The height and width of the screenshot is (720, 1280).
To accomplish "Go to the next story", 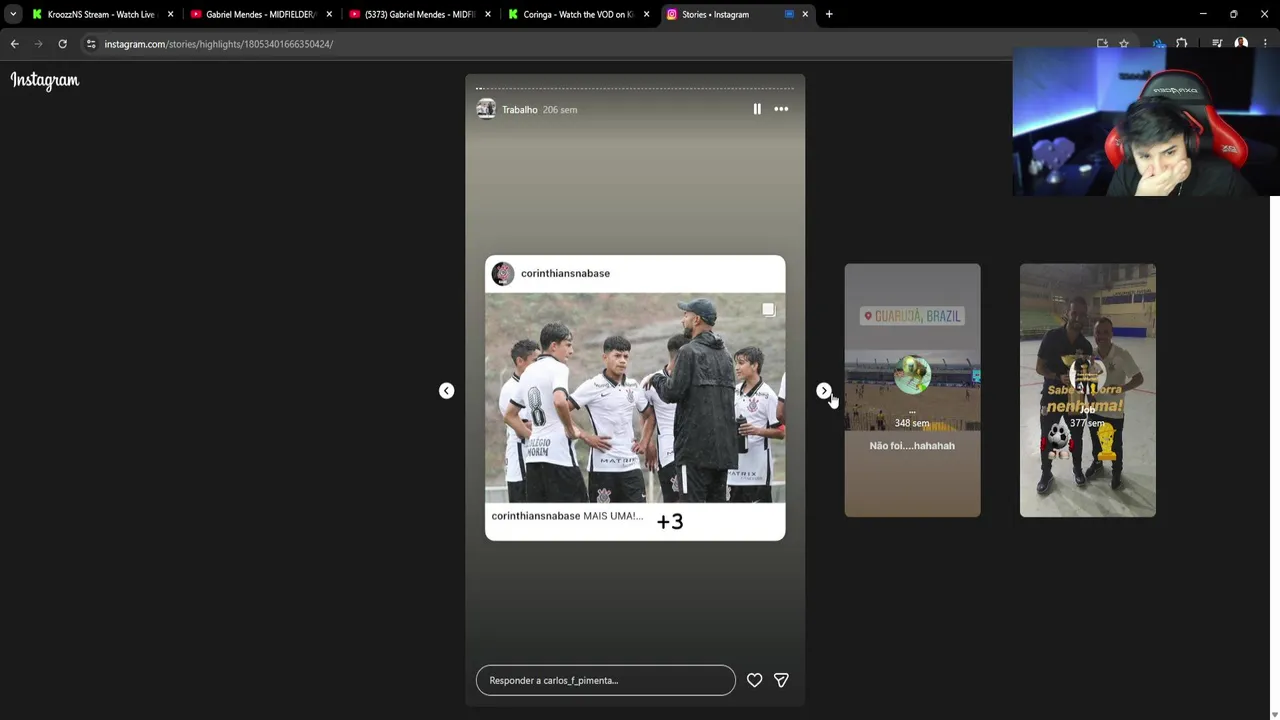I will [x=823, y=391].
